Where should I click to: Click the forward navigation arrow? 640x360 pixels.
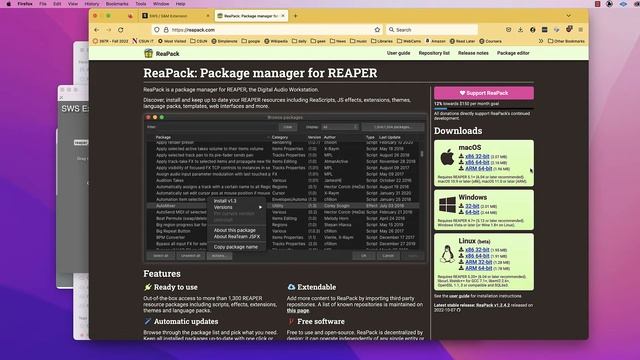109,30
